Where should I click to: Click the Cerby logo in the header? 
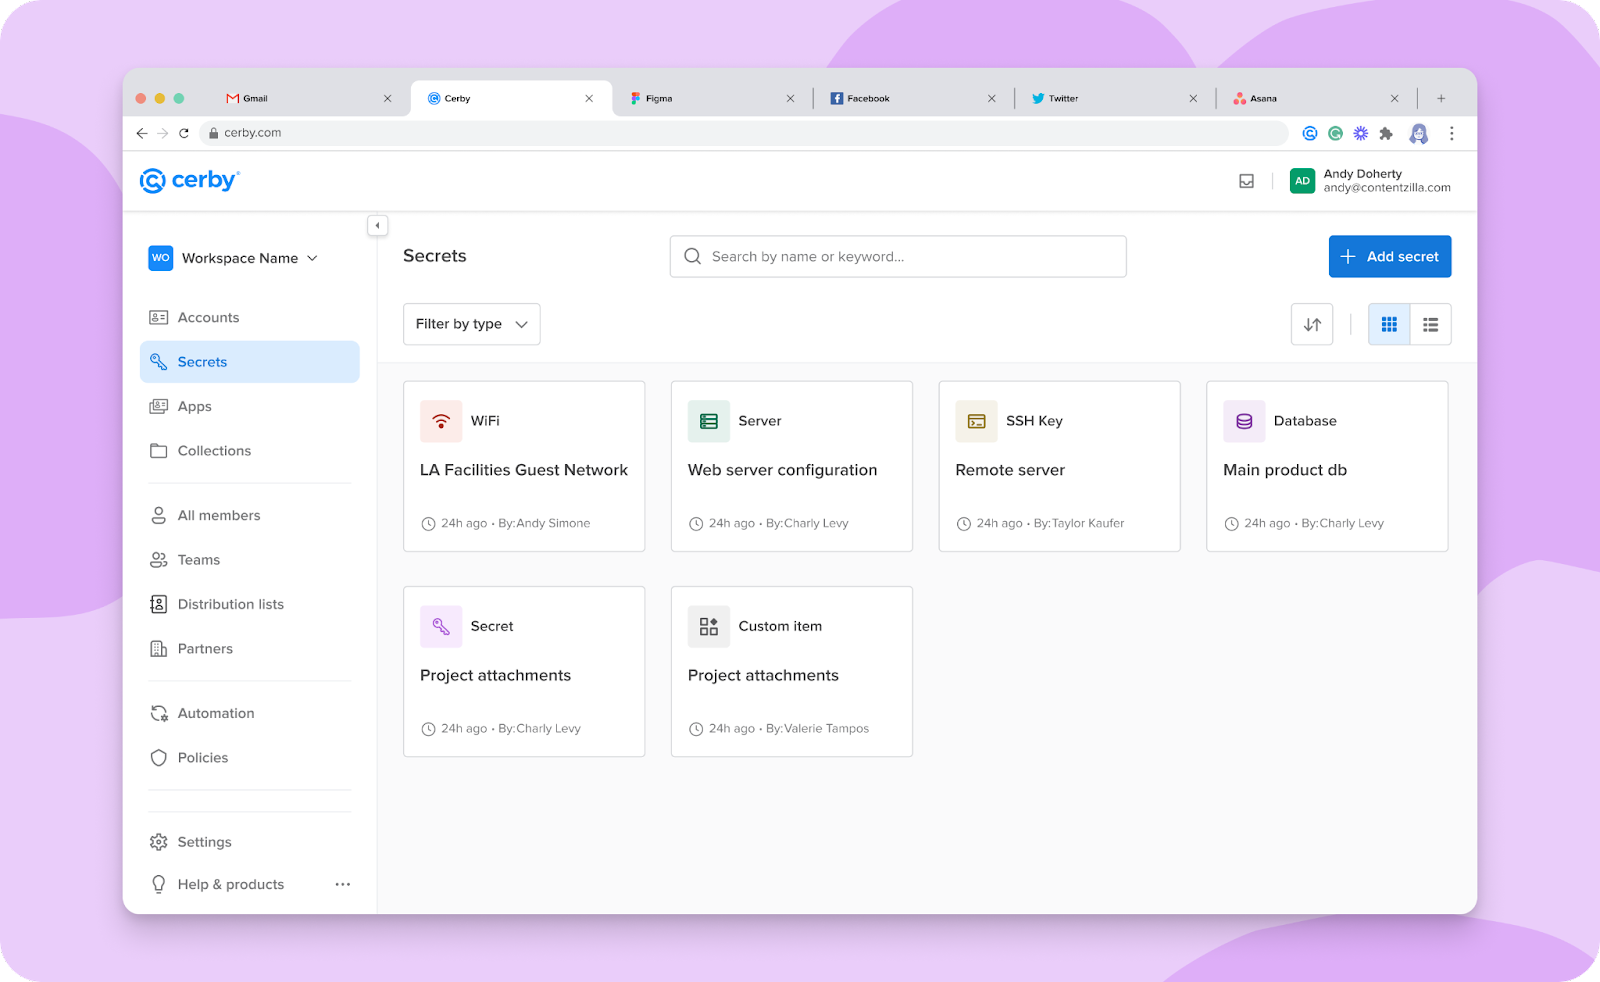click(190, 180)
